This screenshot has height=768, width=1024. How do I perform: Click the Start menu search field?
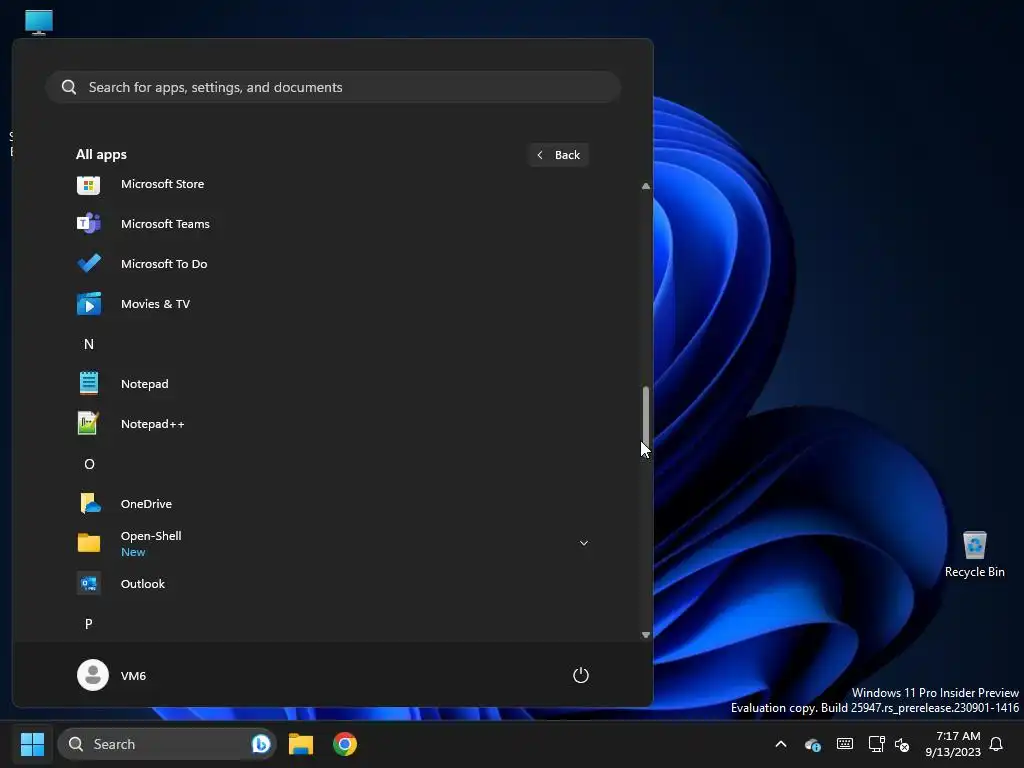pyautogui.click(x=333, y=87)
